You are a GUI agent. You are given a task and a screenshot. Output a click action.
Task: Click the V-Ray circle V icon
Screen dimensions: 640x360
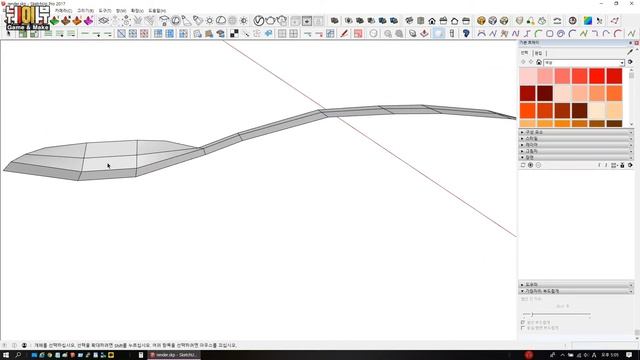point(259,20)
